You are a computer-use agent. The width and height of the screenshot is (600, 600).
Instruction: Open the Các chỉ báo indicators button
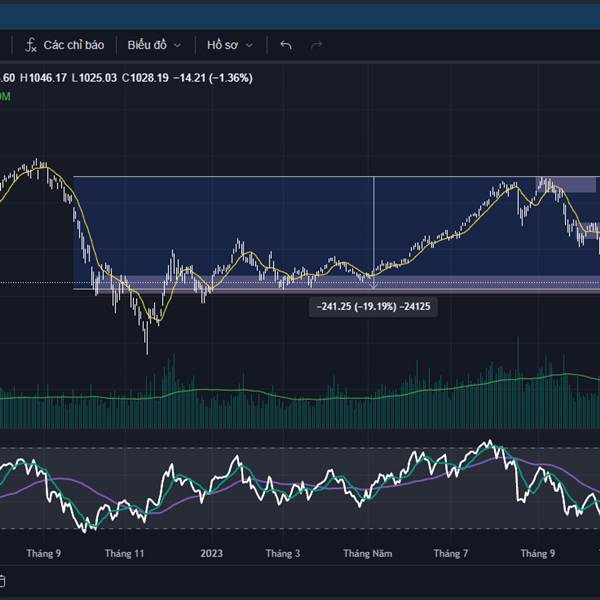click(x=64, y=45)
